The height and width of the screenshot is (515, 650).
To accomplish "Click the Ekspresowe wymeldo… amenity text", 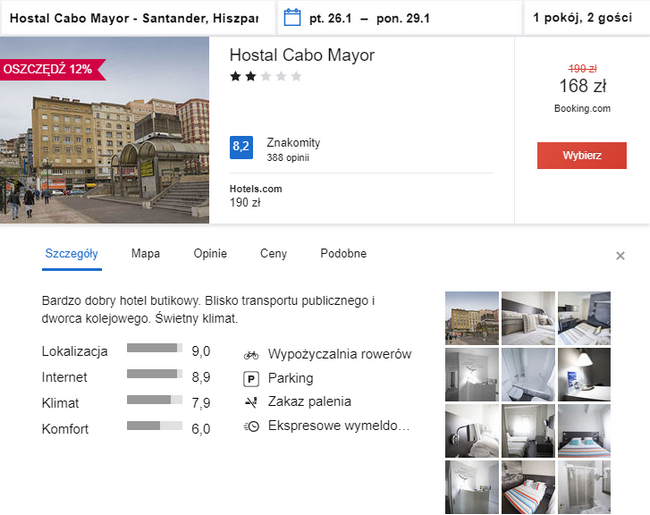I will [x=339, y=426].
